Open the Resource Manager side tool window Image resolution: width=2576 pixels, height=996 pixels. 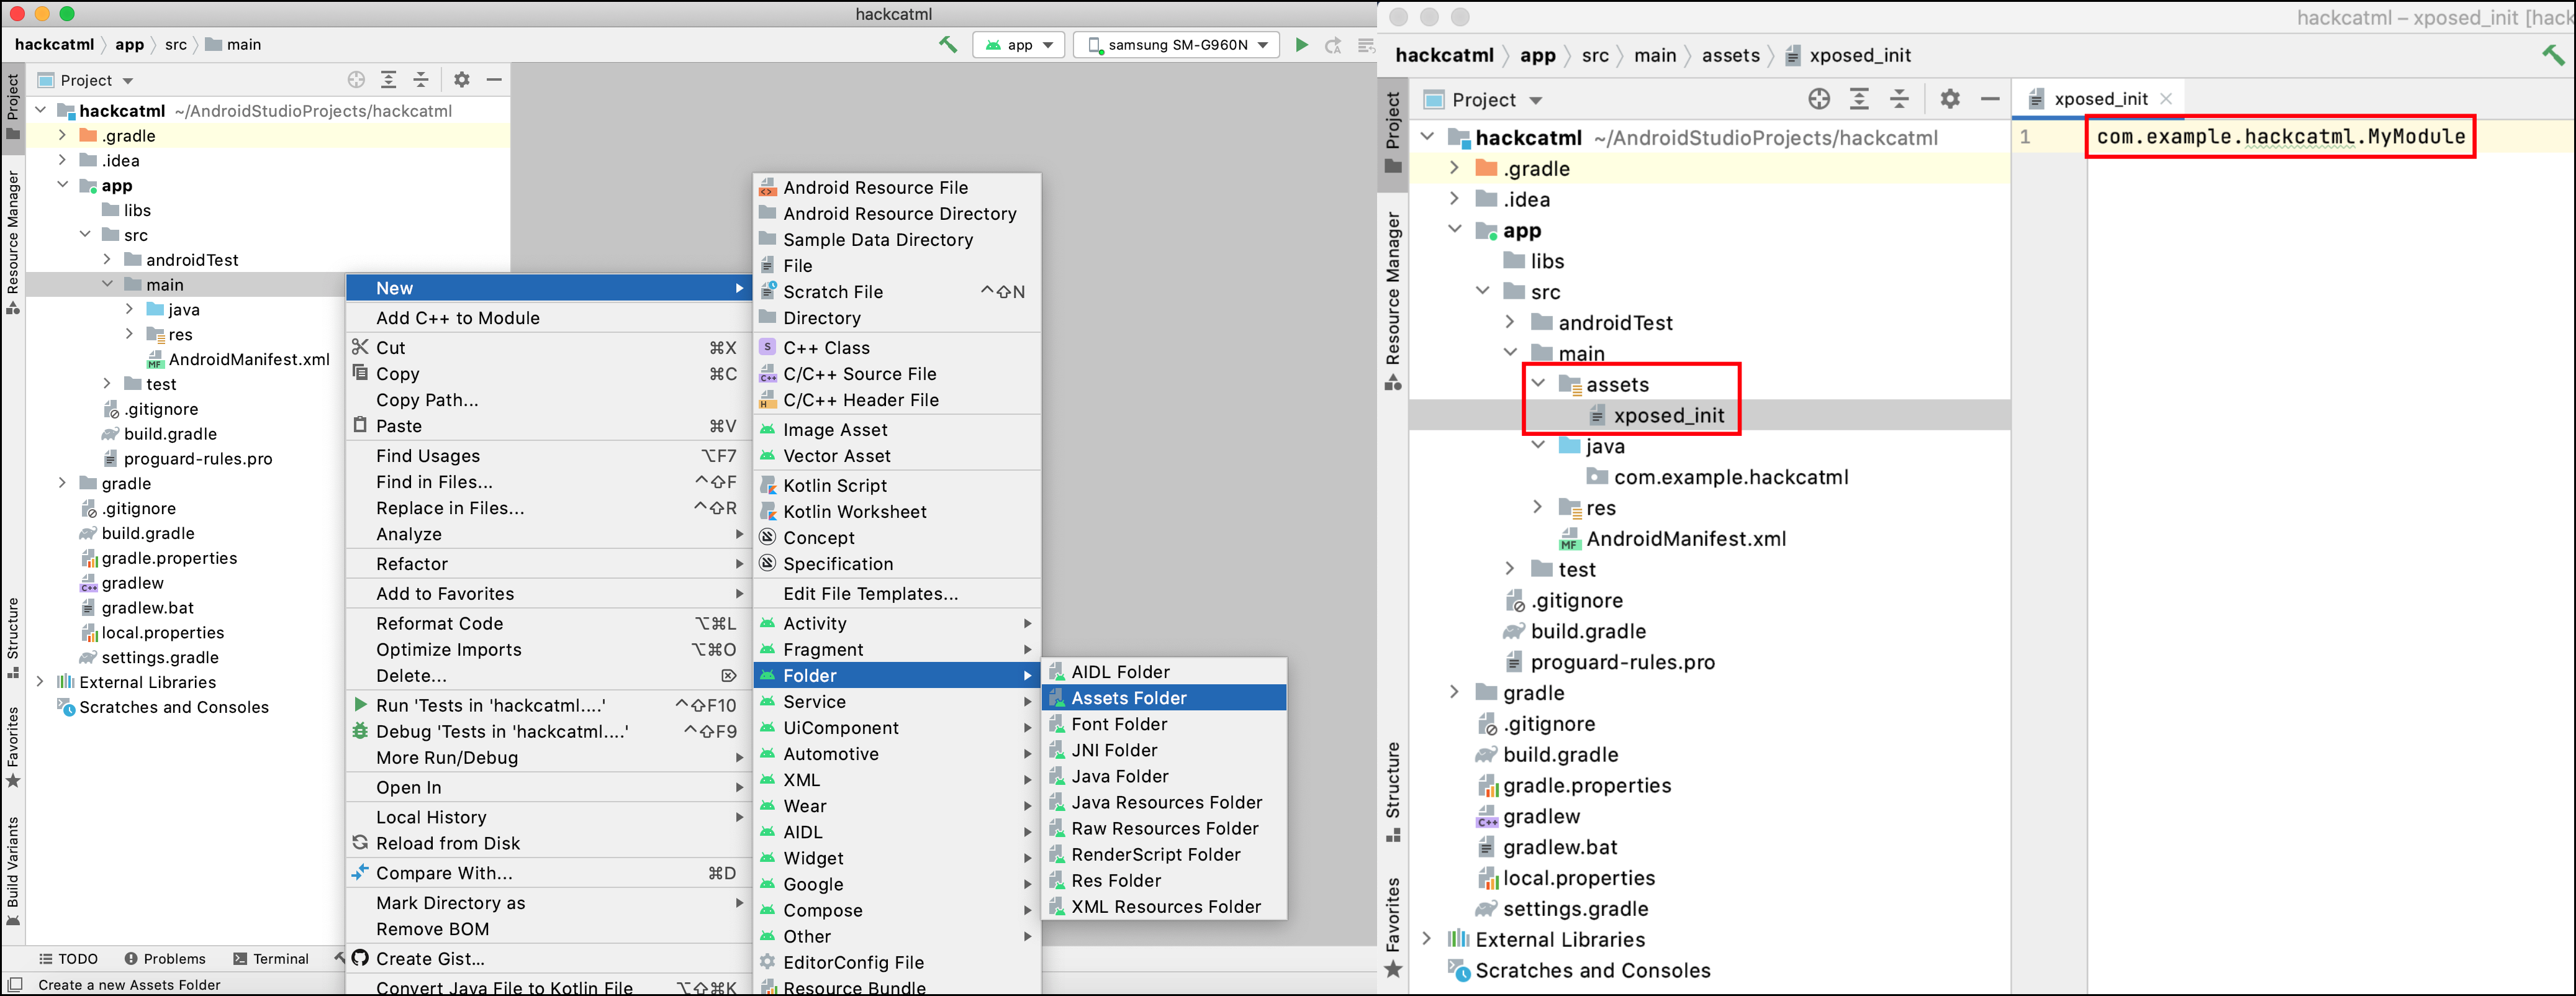pyautogui.click(x=13, y=240)
